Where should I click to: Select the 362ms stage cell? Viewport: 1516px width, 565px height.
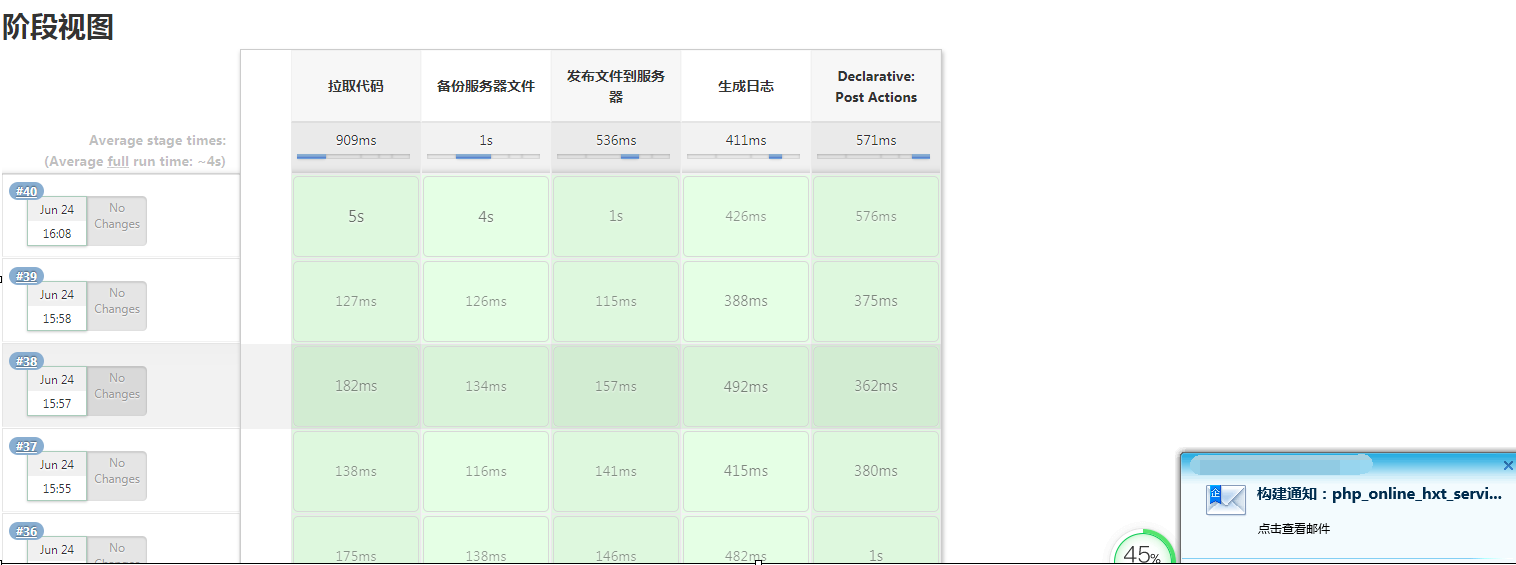coord(876,386)
